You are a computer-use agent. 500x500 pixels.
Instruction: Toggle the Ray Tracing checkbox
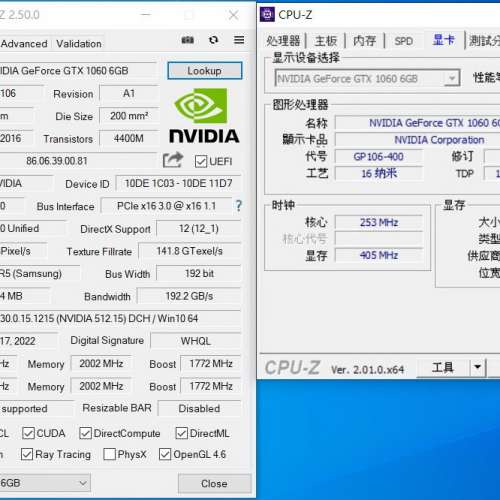[27, 454]
